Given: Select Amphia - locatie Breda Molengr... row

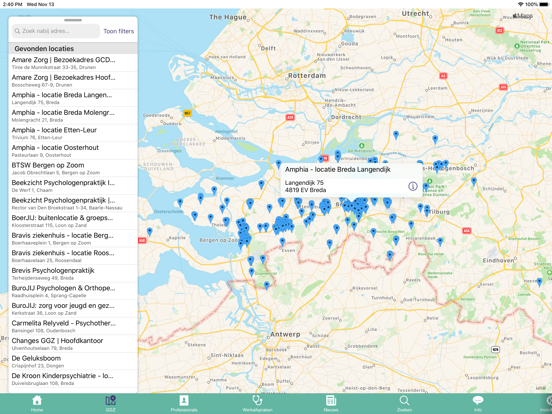Looking at the screenshot, I should [x=73, y=115].
